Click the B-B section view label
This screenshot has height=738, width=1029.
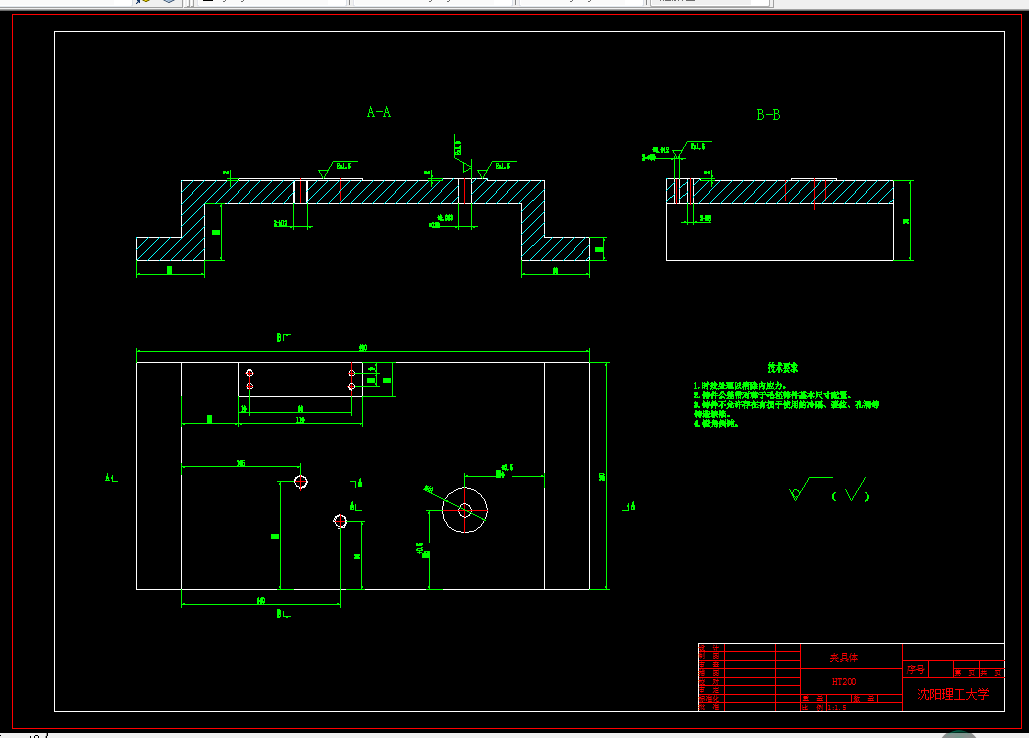(768, 115)
